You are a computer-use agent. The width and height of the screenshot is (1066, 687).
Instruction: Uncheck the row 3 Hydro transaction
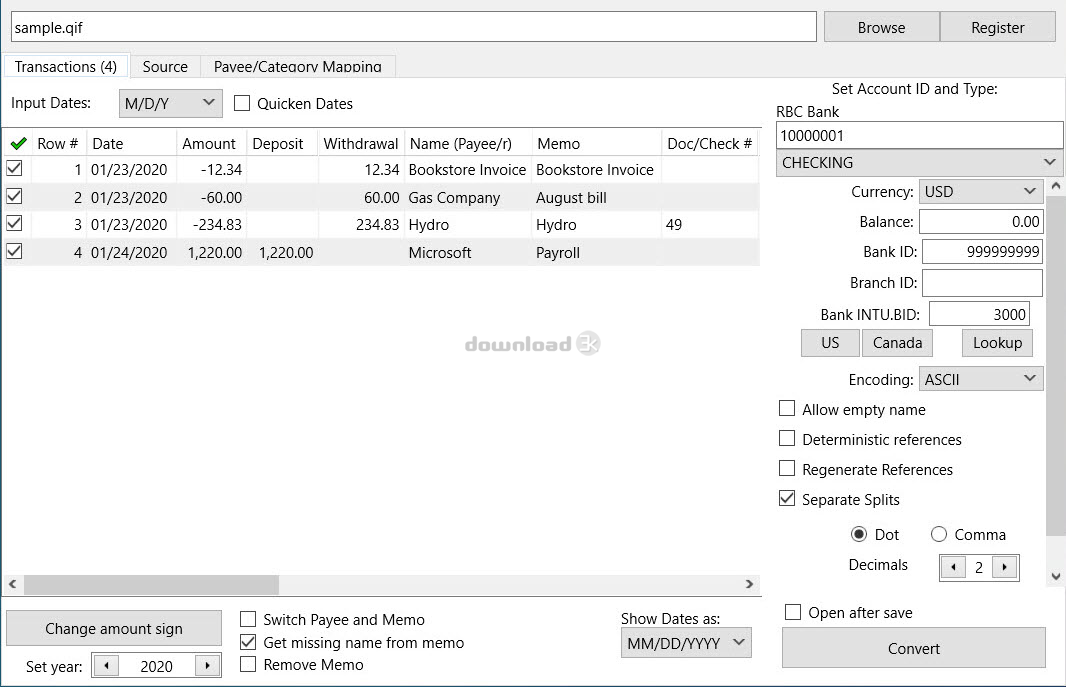click(x=14, y=224)
